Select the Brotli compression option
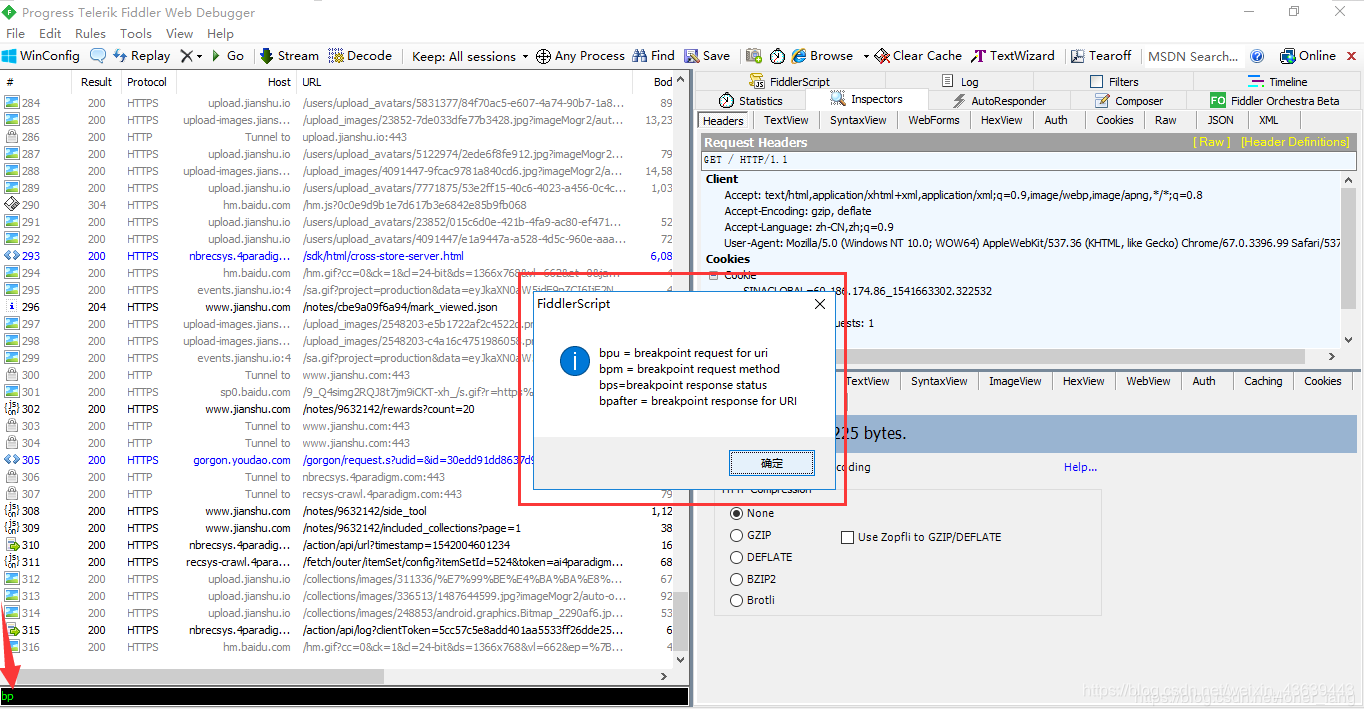The image size is (1364, 709). [737, 600]
